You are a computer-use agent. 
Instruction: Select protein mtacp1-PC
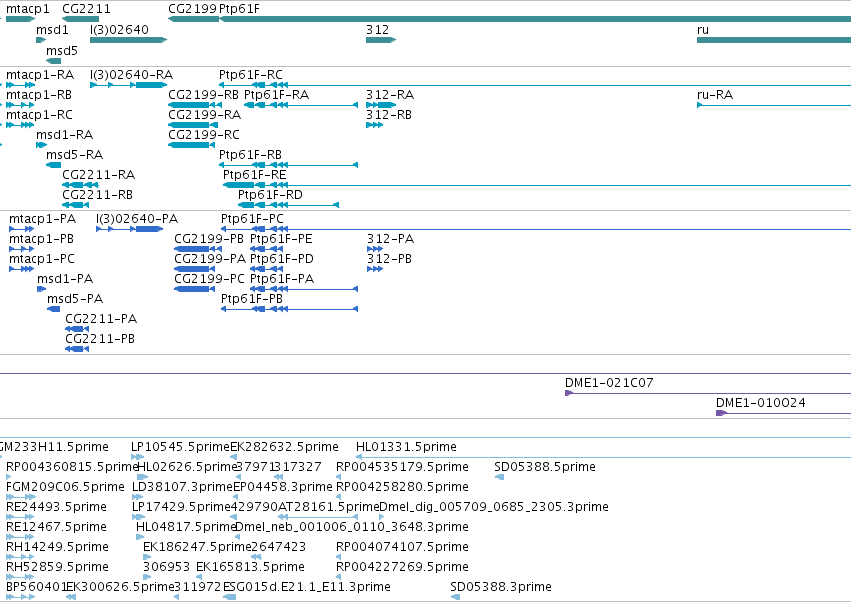tap(42, 259)
